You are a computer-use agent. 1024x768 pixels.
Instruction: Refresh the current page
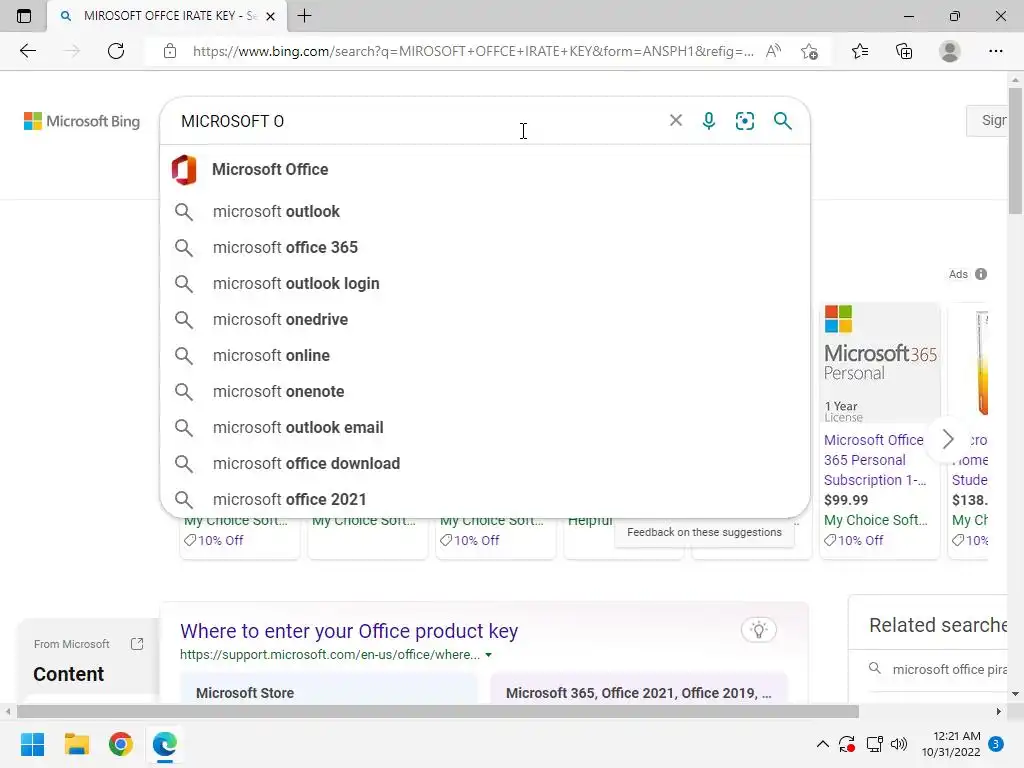[x=116, y=51]
